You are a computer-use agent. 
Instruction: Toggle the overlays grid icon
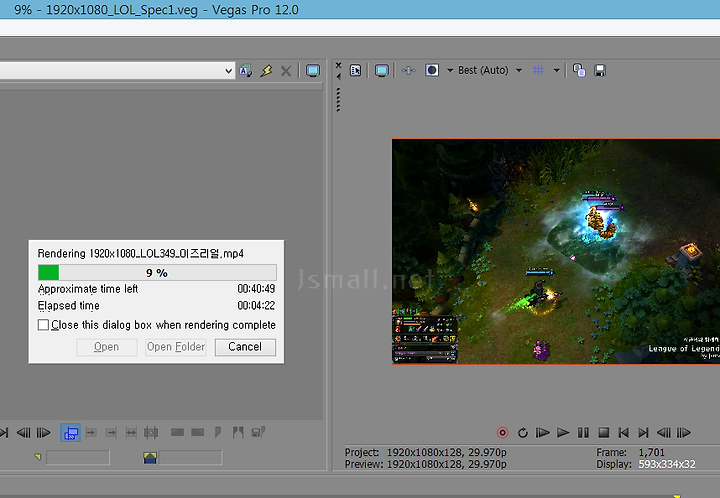point(538,70)
